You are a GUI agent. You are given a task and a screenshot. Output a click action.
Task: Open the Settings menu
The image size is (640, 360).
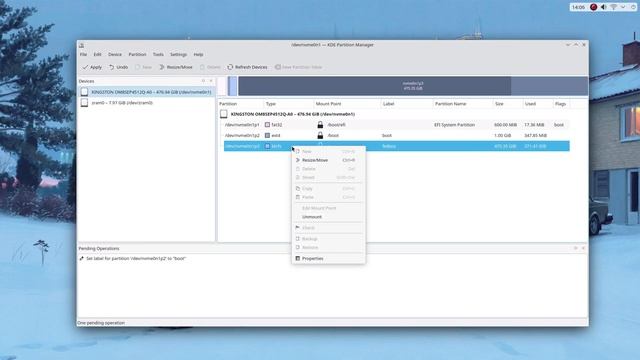[178, 54]
